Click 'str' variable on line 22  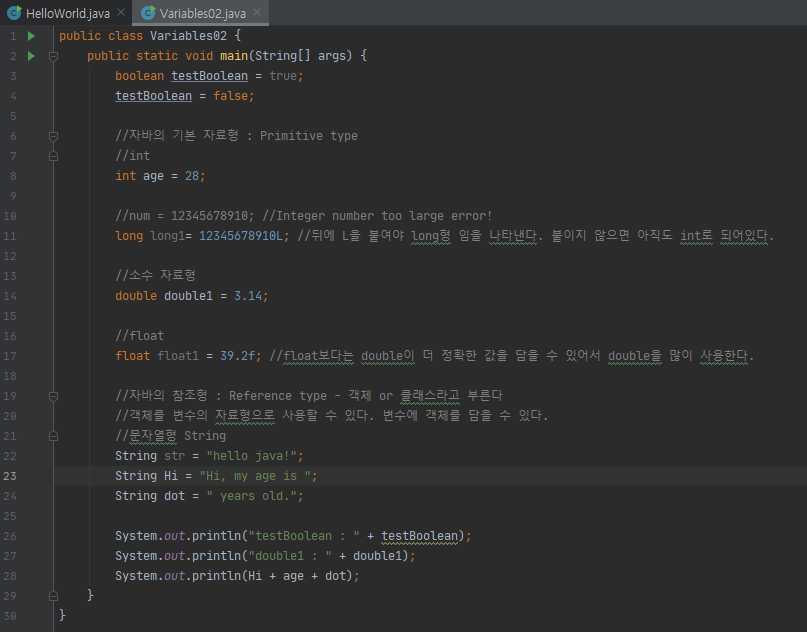click(x=174, y=457)
